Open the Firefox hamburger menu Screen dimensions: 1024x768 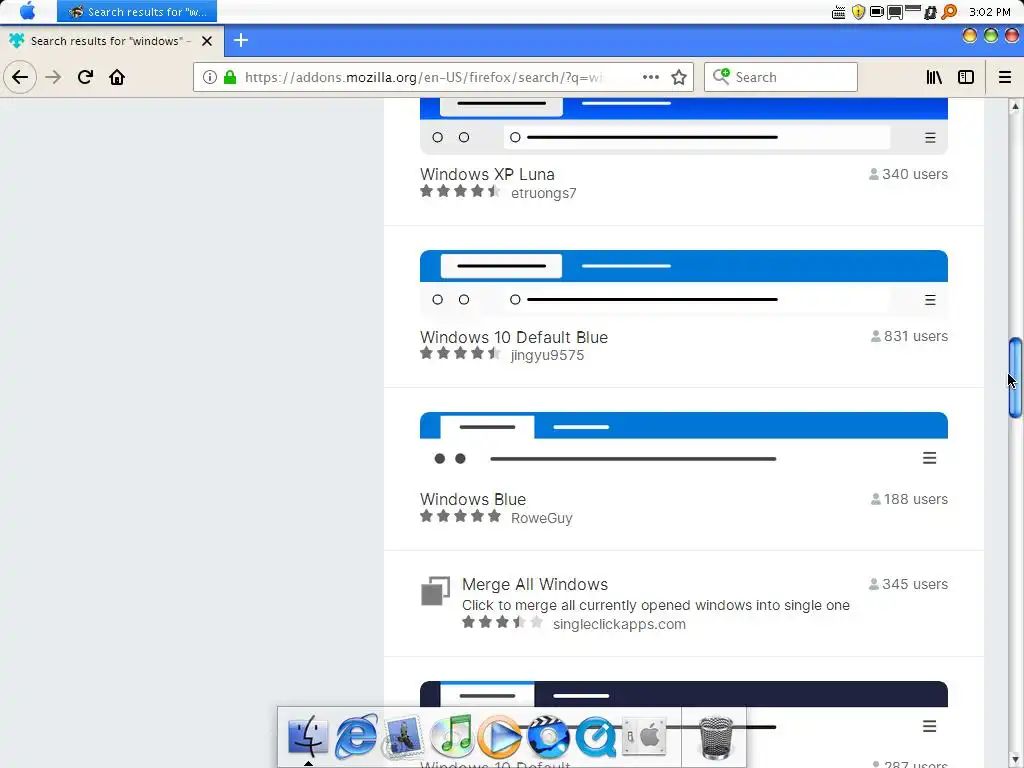[1005, 77]
